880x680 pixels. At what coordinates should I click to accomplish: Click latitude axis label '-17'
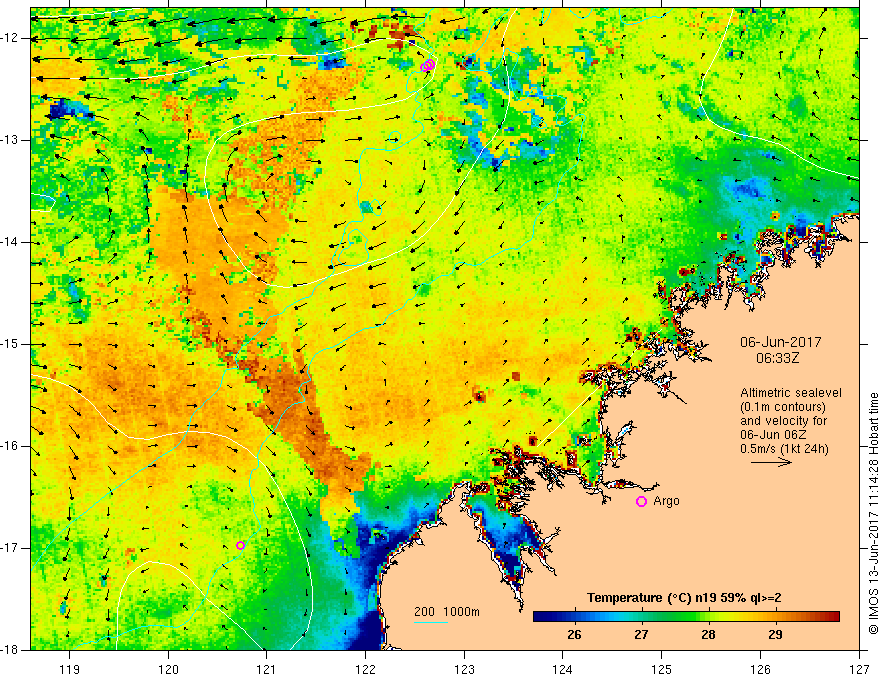(11, 548)
